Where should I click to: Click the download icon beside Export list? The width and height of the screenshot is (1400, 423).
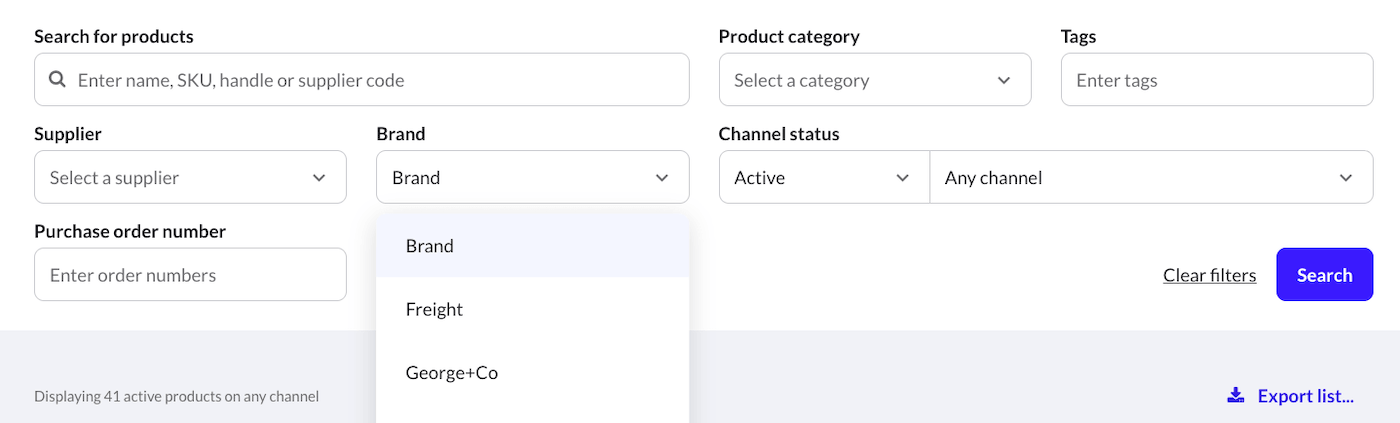coord(1236,396)
